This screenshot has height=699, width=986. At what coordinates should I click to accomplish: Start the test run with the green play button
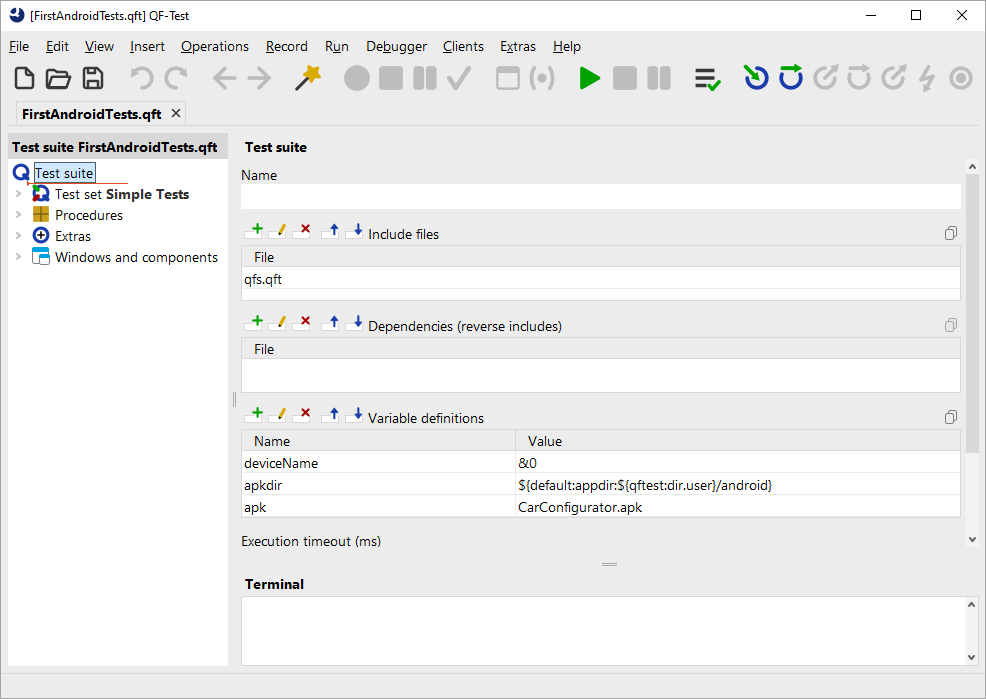pos(590,79)
